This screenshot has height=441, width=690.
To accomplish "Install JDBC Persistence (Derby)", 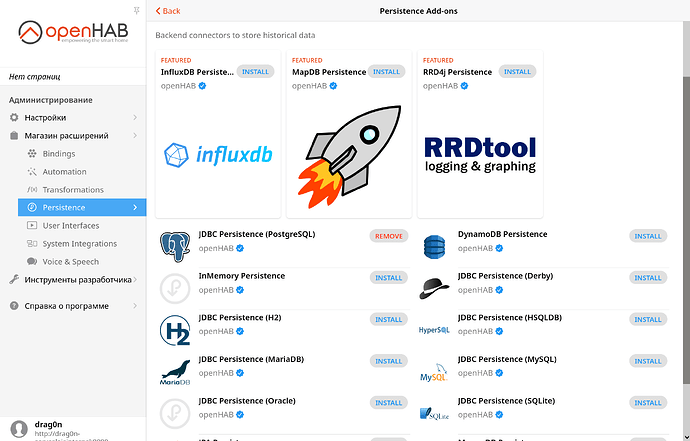I will point(648,278).
